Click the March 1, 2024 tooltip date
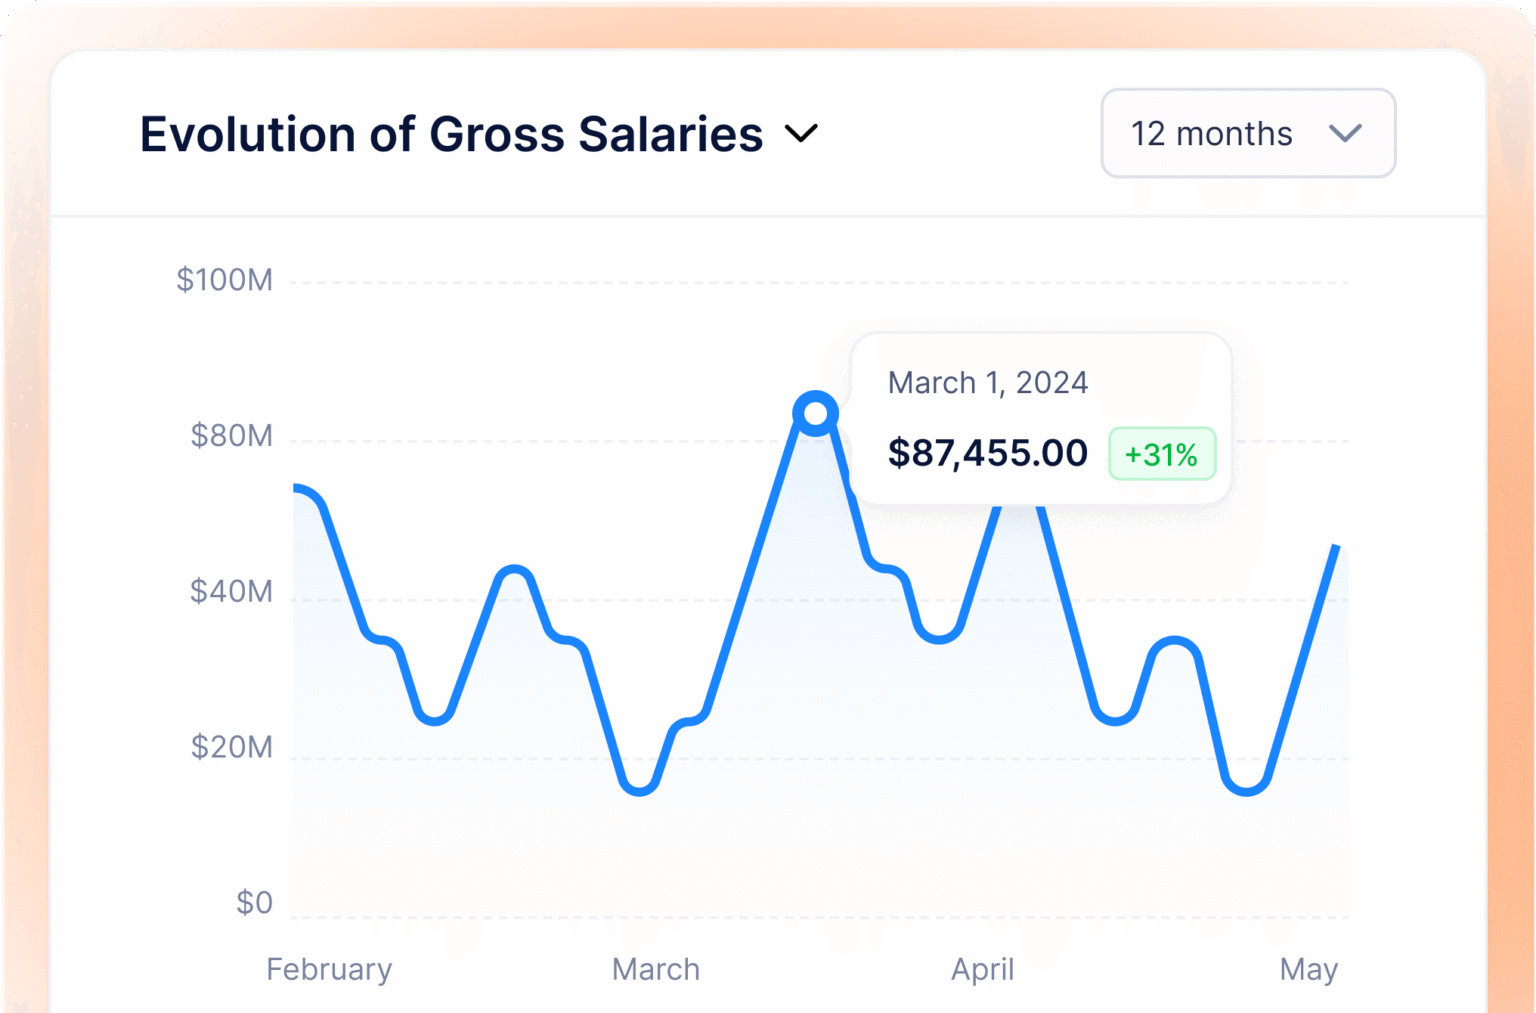The image size is (1536, 1013). point(987,383)
